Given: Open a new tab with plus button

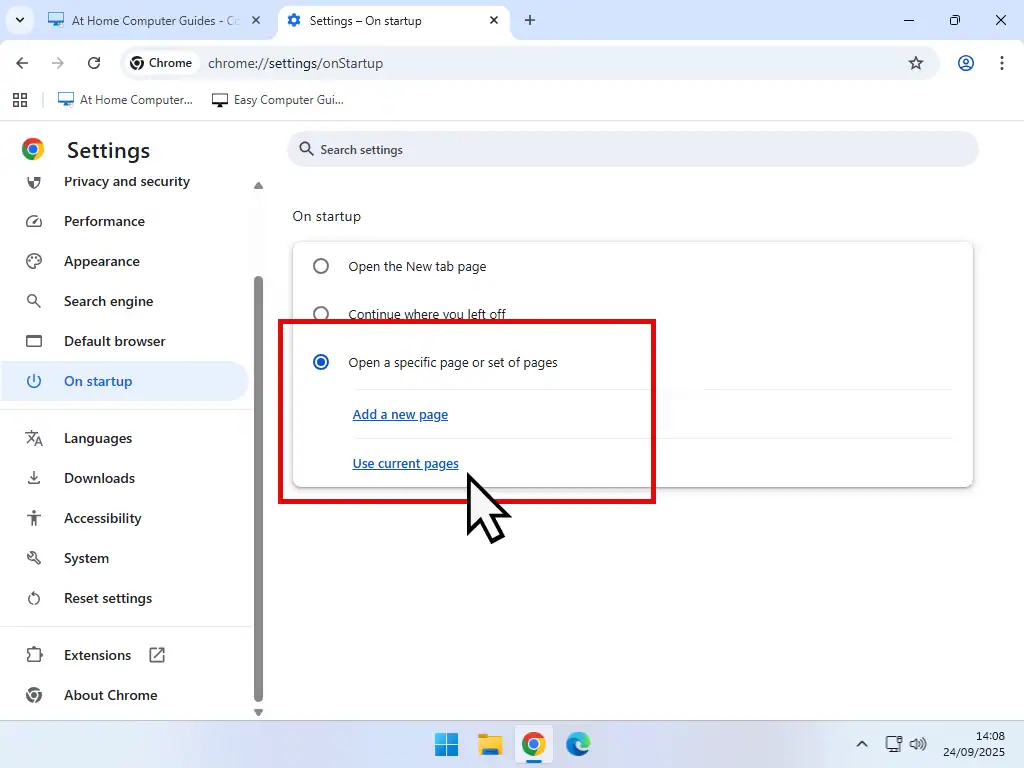Looking at the screenshot, I should [x=530, y=20].
